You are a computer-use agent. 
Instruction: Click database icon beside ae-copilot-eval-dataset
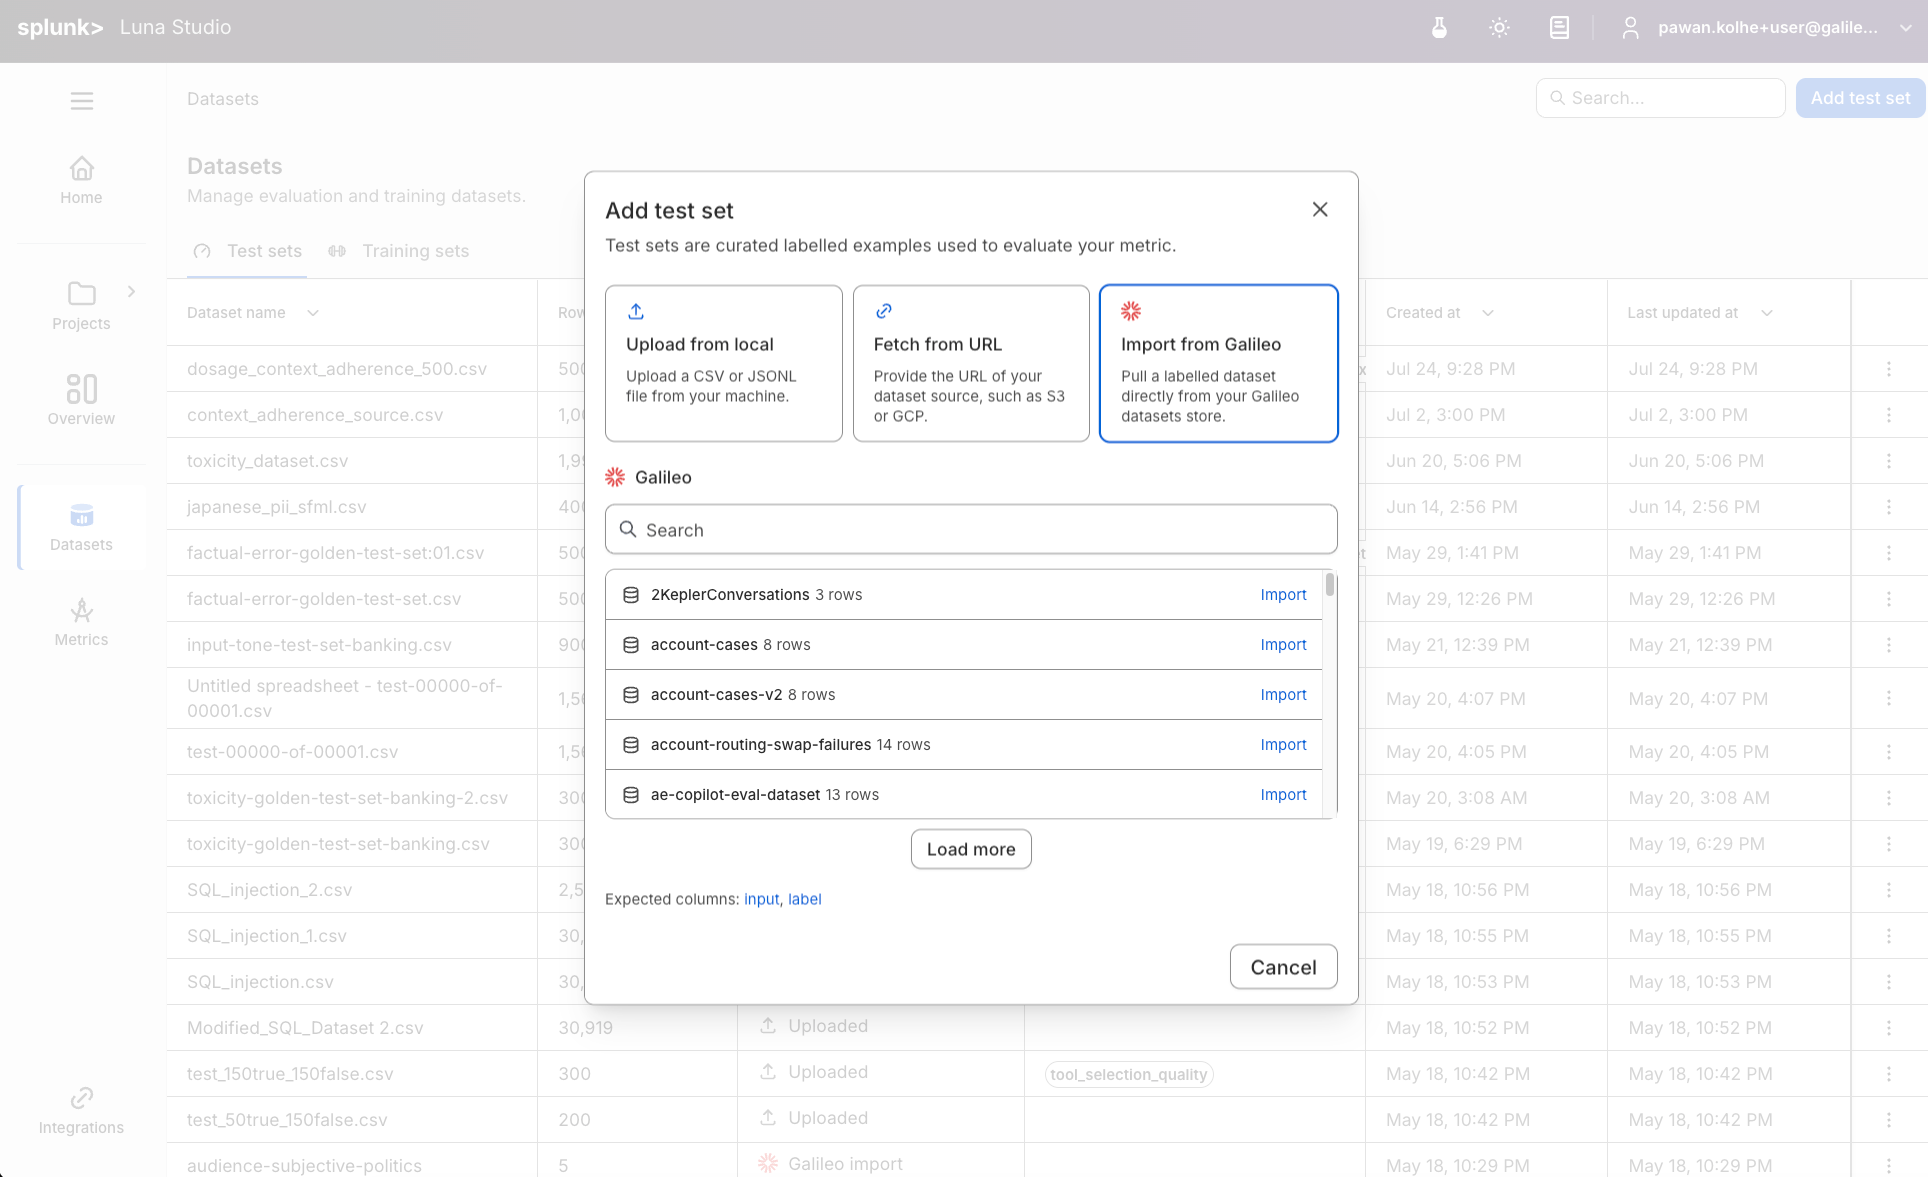[631, 795]
